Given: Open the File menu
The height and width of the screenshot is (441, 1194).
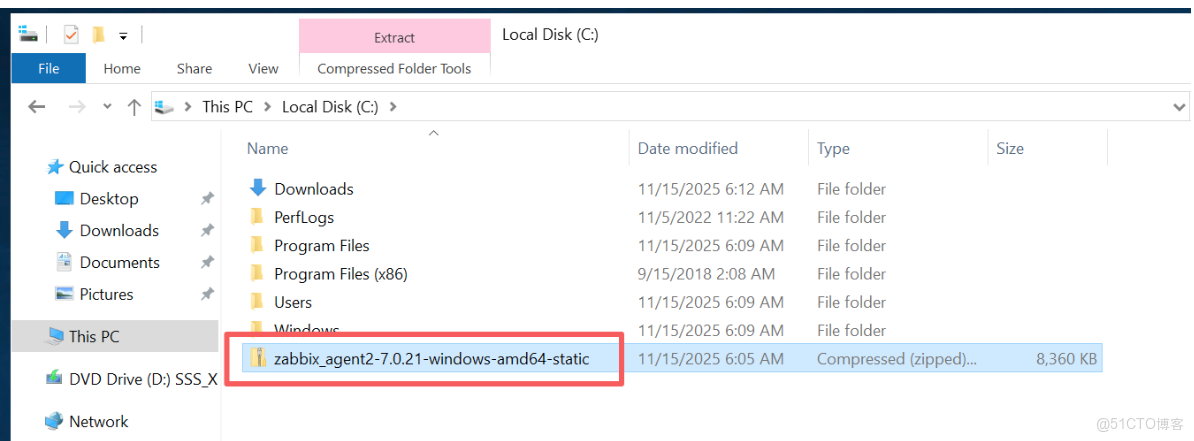Looking at the screenshot, I should point(48,68).
